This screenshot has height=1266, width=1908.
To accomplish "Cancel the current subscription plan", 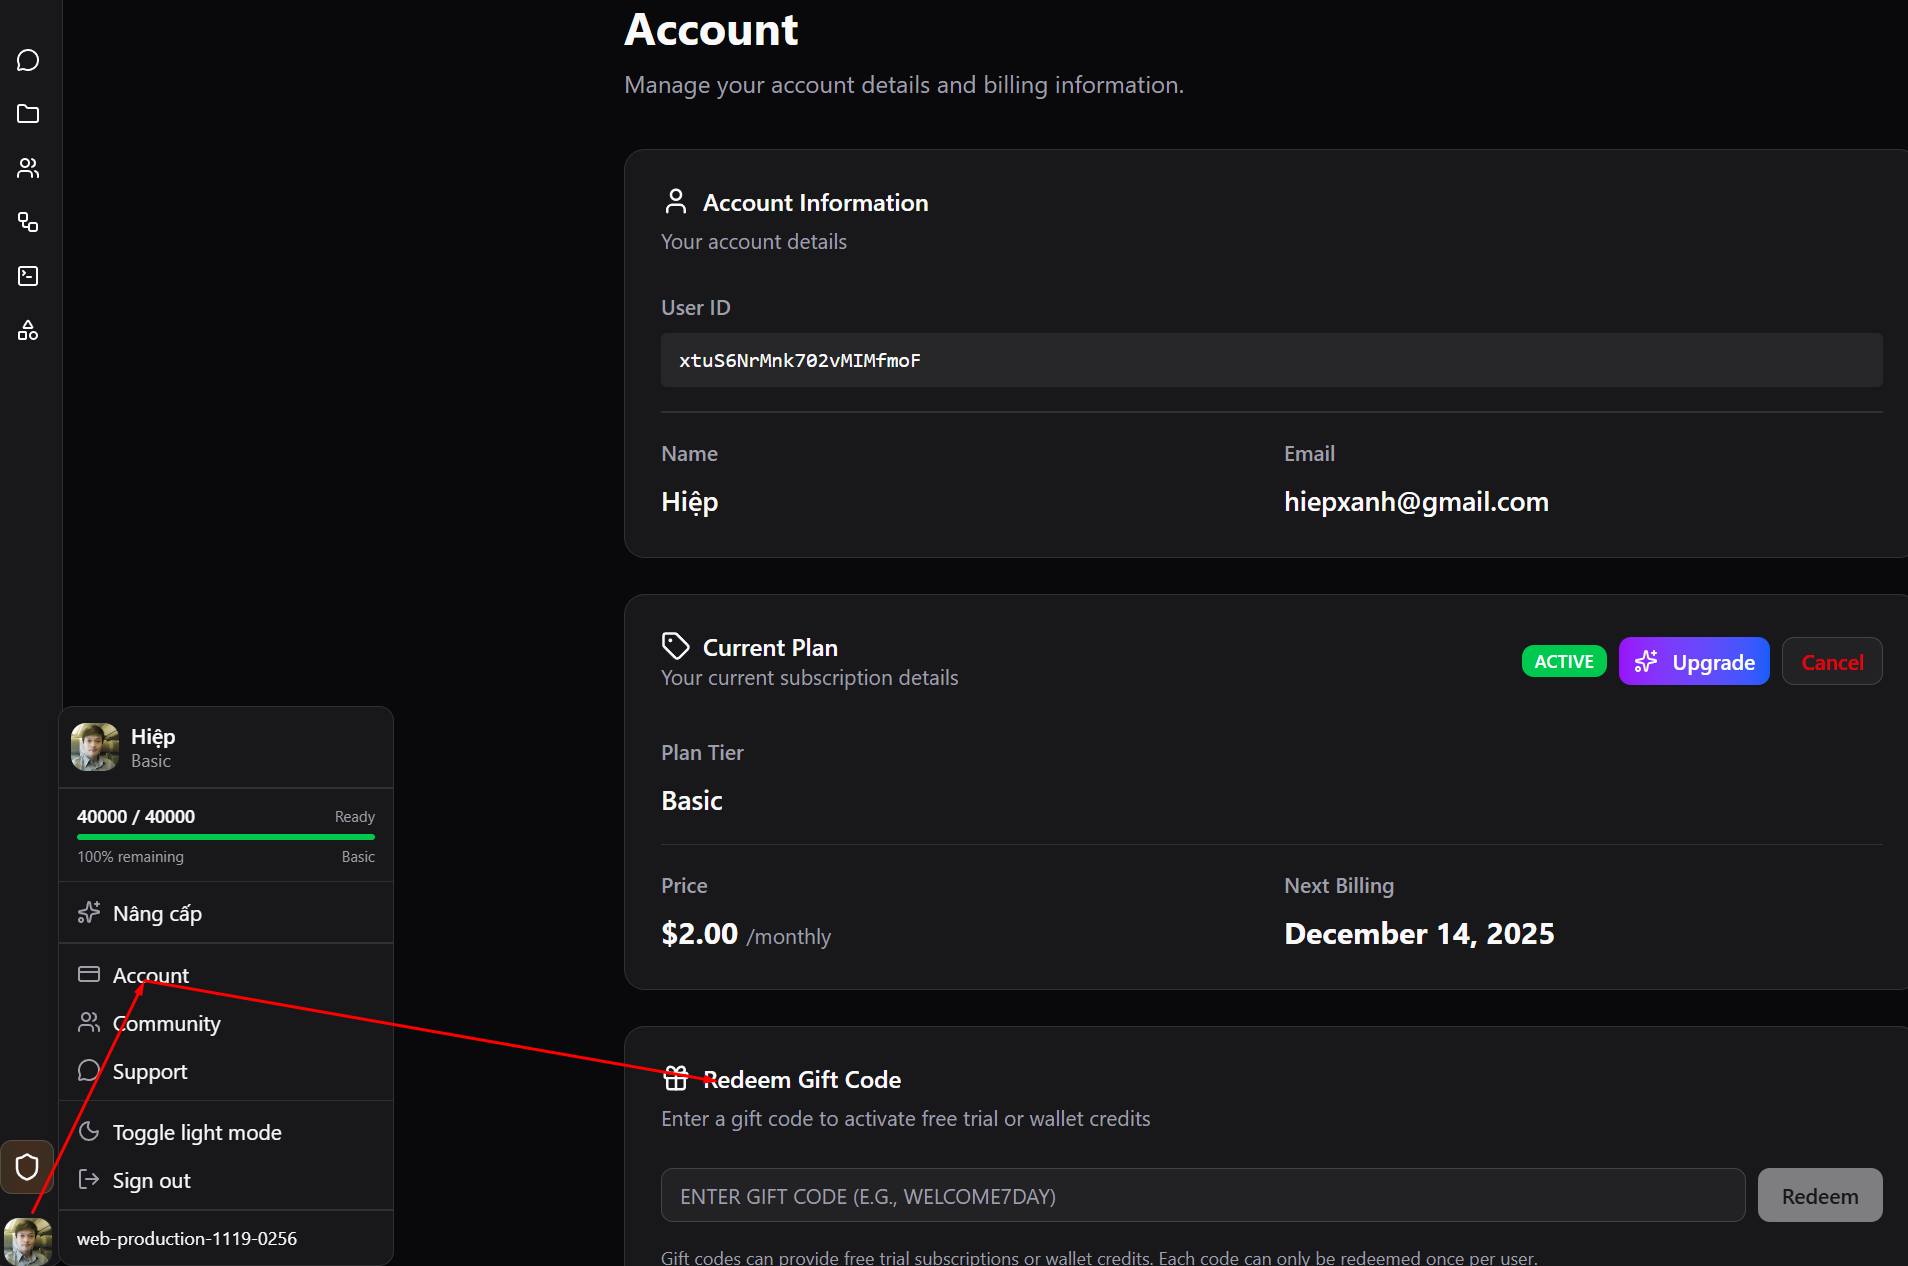I will tap(1832, 661).
